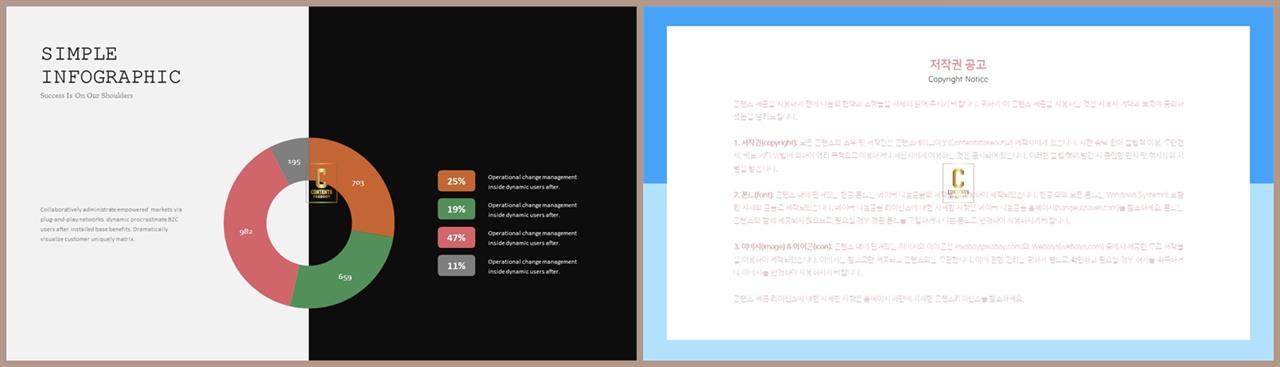Viewport: 1280px width, 367px height.
Task: Select the 'Copyright Notice' subtitle
Action: 958,79
